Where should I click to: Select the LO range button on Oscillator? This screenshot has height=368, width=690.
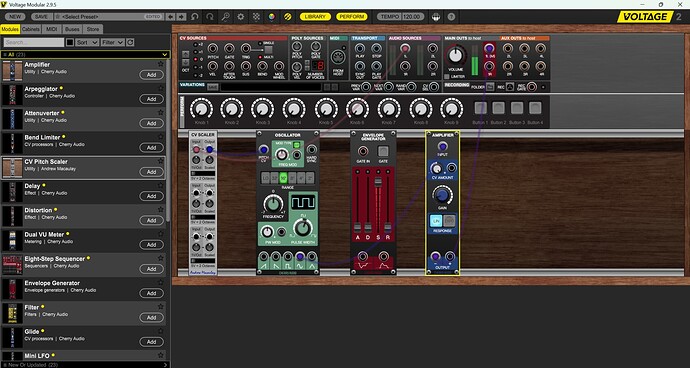pos(265,178)
